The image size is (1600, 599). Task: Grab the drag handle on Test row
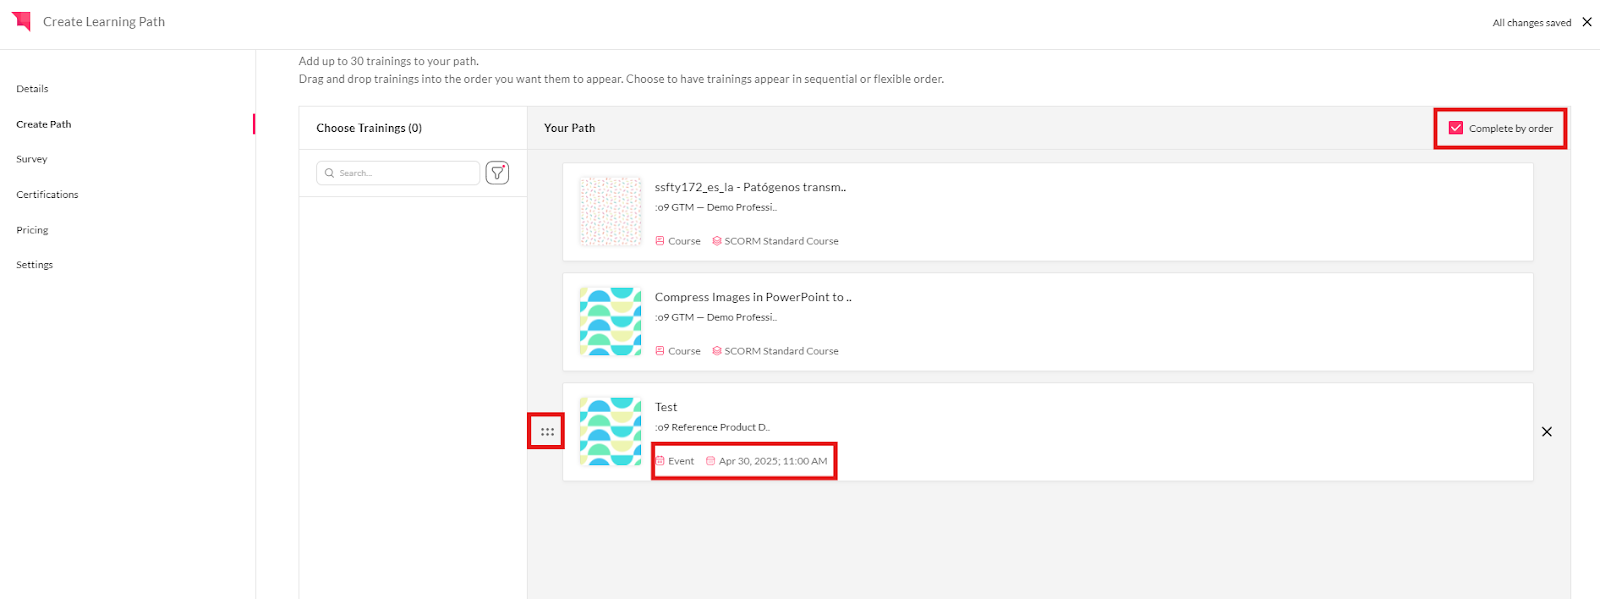[x=547, y=432]
